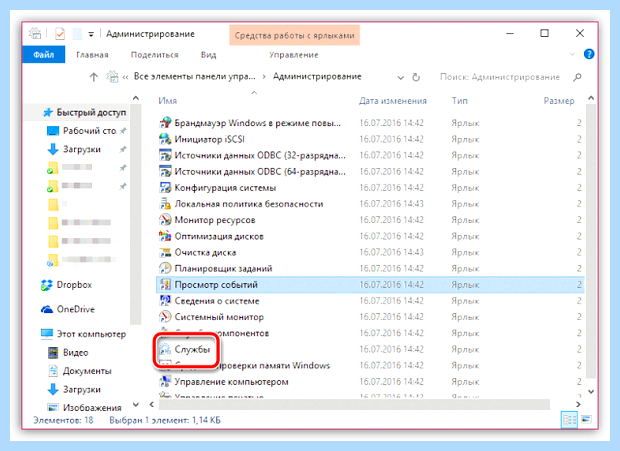Click the search magnifier icon
Viewport: 620px width, 451px height.
pos(577,77)
